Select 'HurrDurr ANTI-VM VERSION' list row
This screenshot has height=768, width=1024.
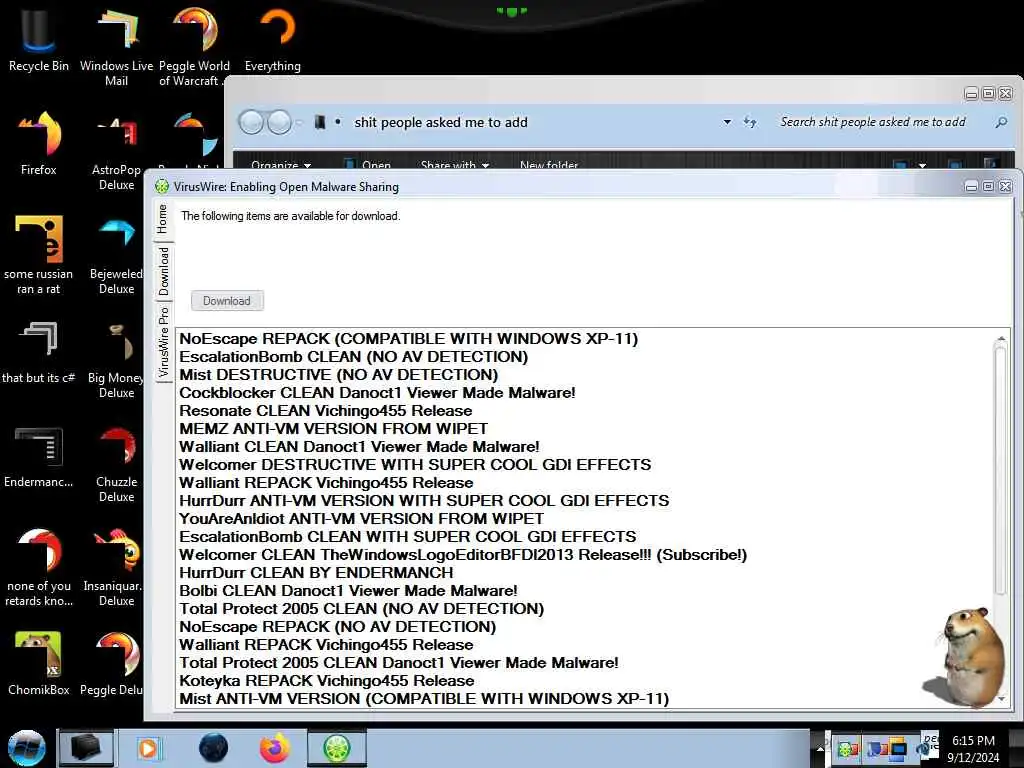[x=424, y=500]
